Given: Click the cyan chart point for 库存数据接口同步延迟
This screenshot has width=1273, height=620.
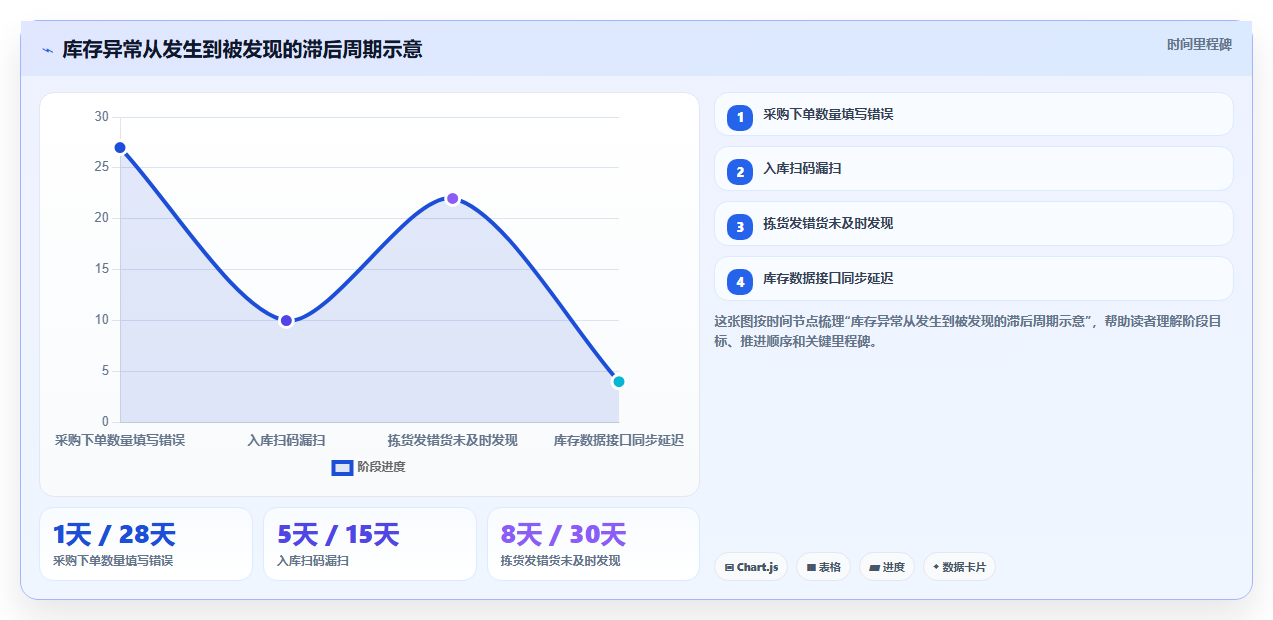Looking at the screenshot, I should pyautogui.click(x=618, y=381).
